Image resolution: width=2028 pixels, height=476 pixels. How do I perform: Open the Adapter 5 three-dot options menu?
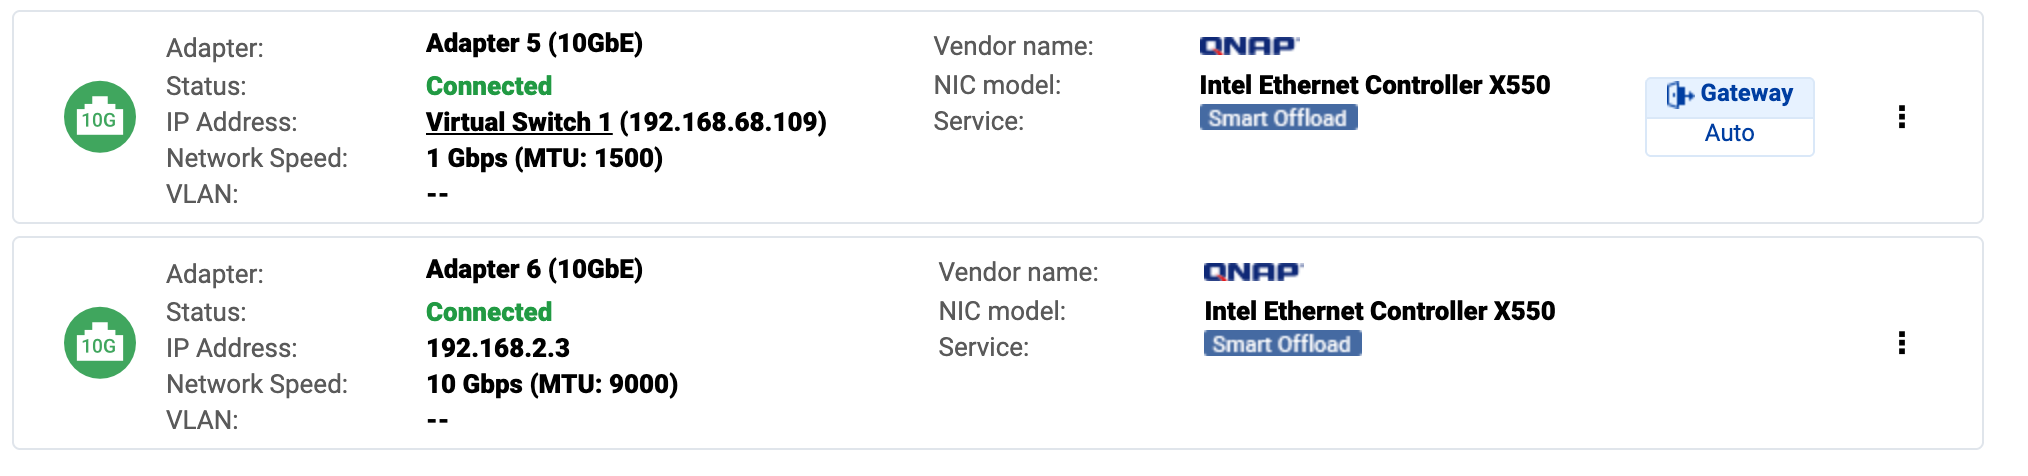point(1901,117)
